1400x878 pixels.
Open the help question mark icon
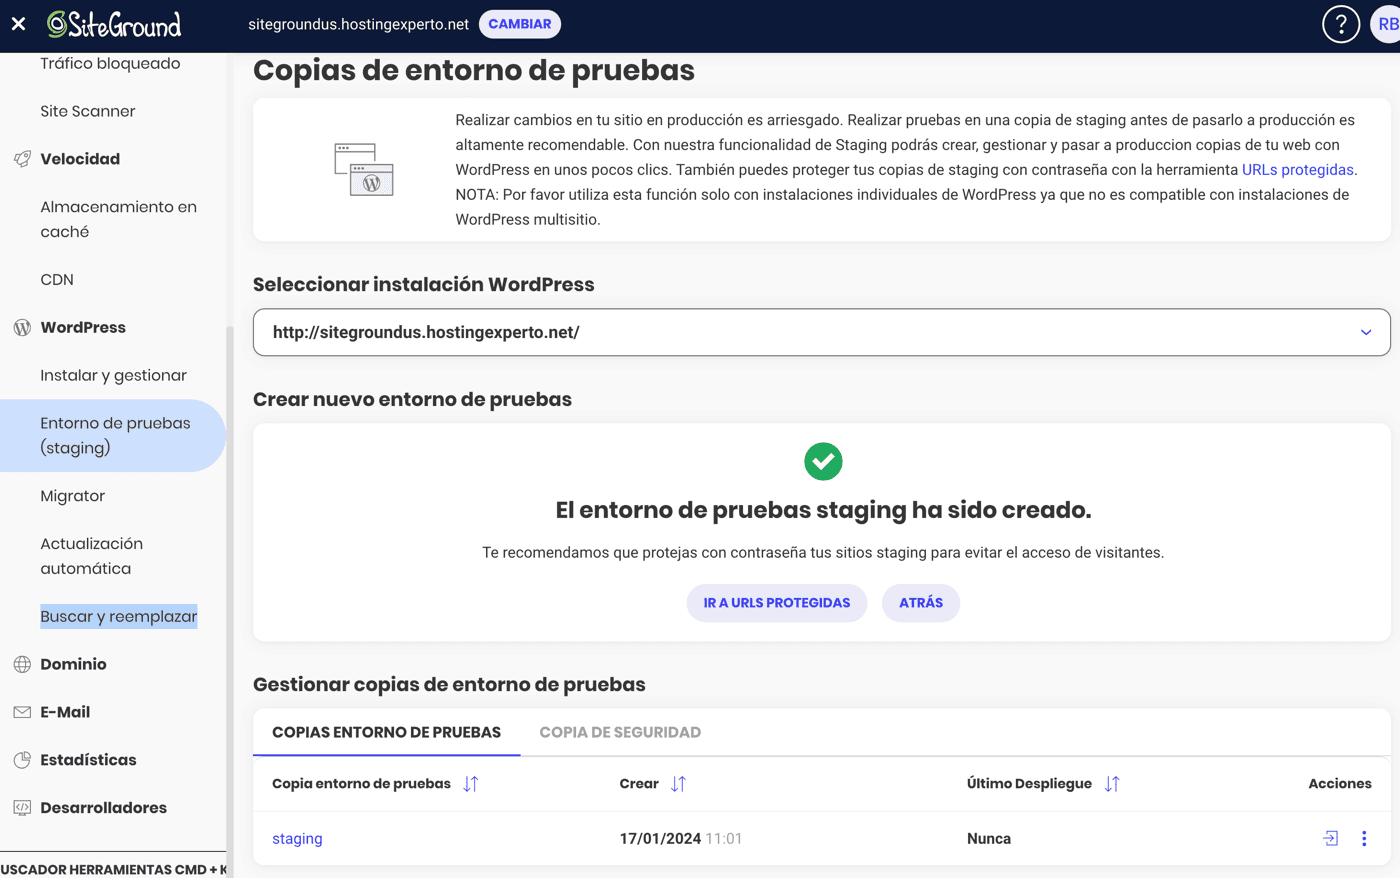[1340, 24]
